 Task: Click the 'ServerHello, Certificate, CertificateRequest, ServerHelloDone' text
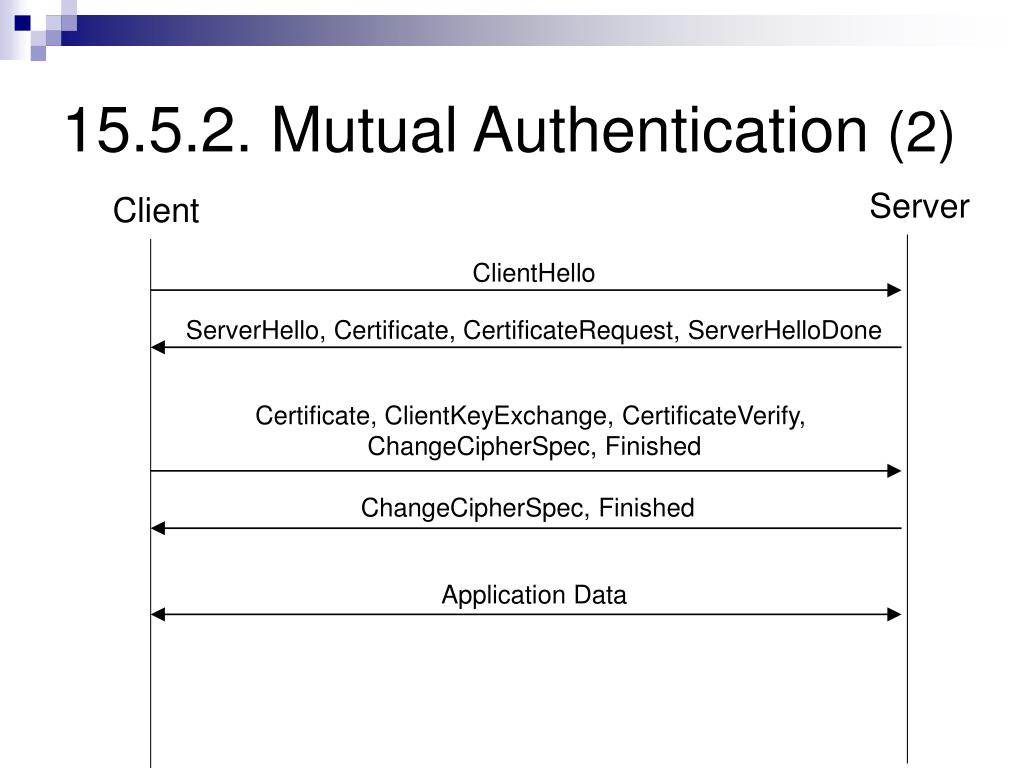click(534, 330)
